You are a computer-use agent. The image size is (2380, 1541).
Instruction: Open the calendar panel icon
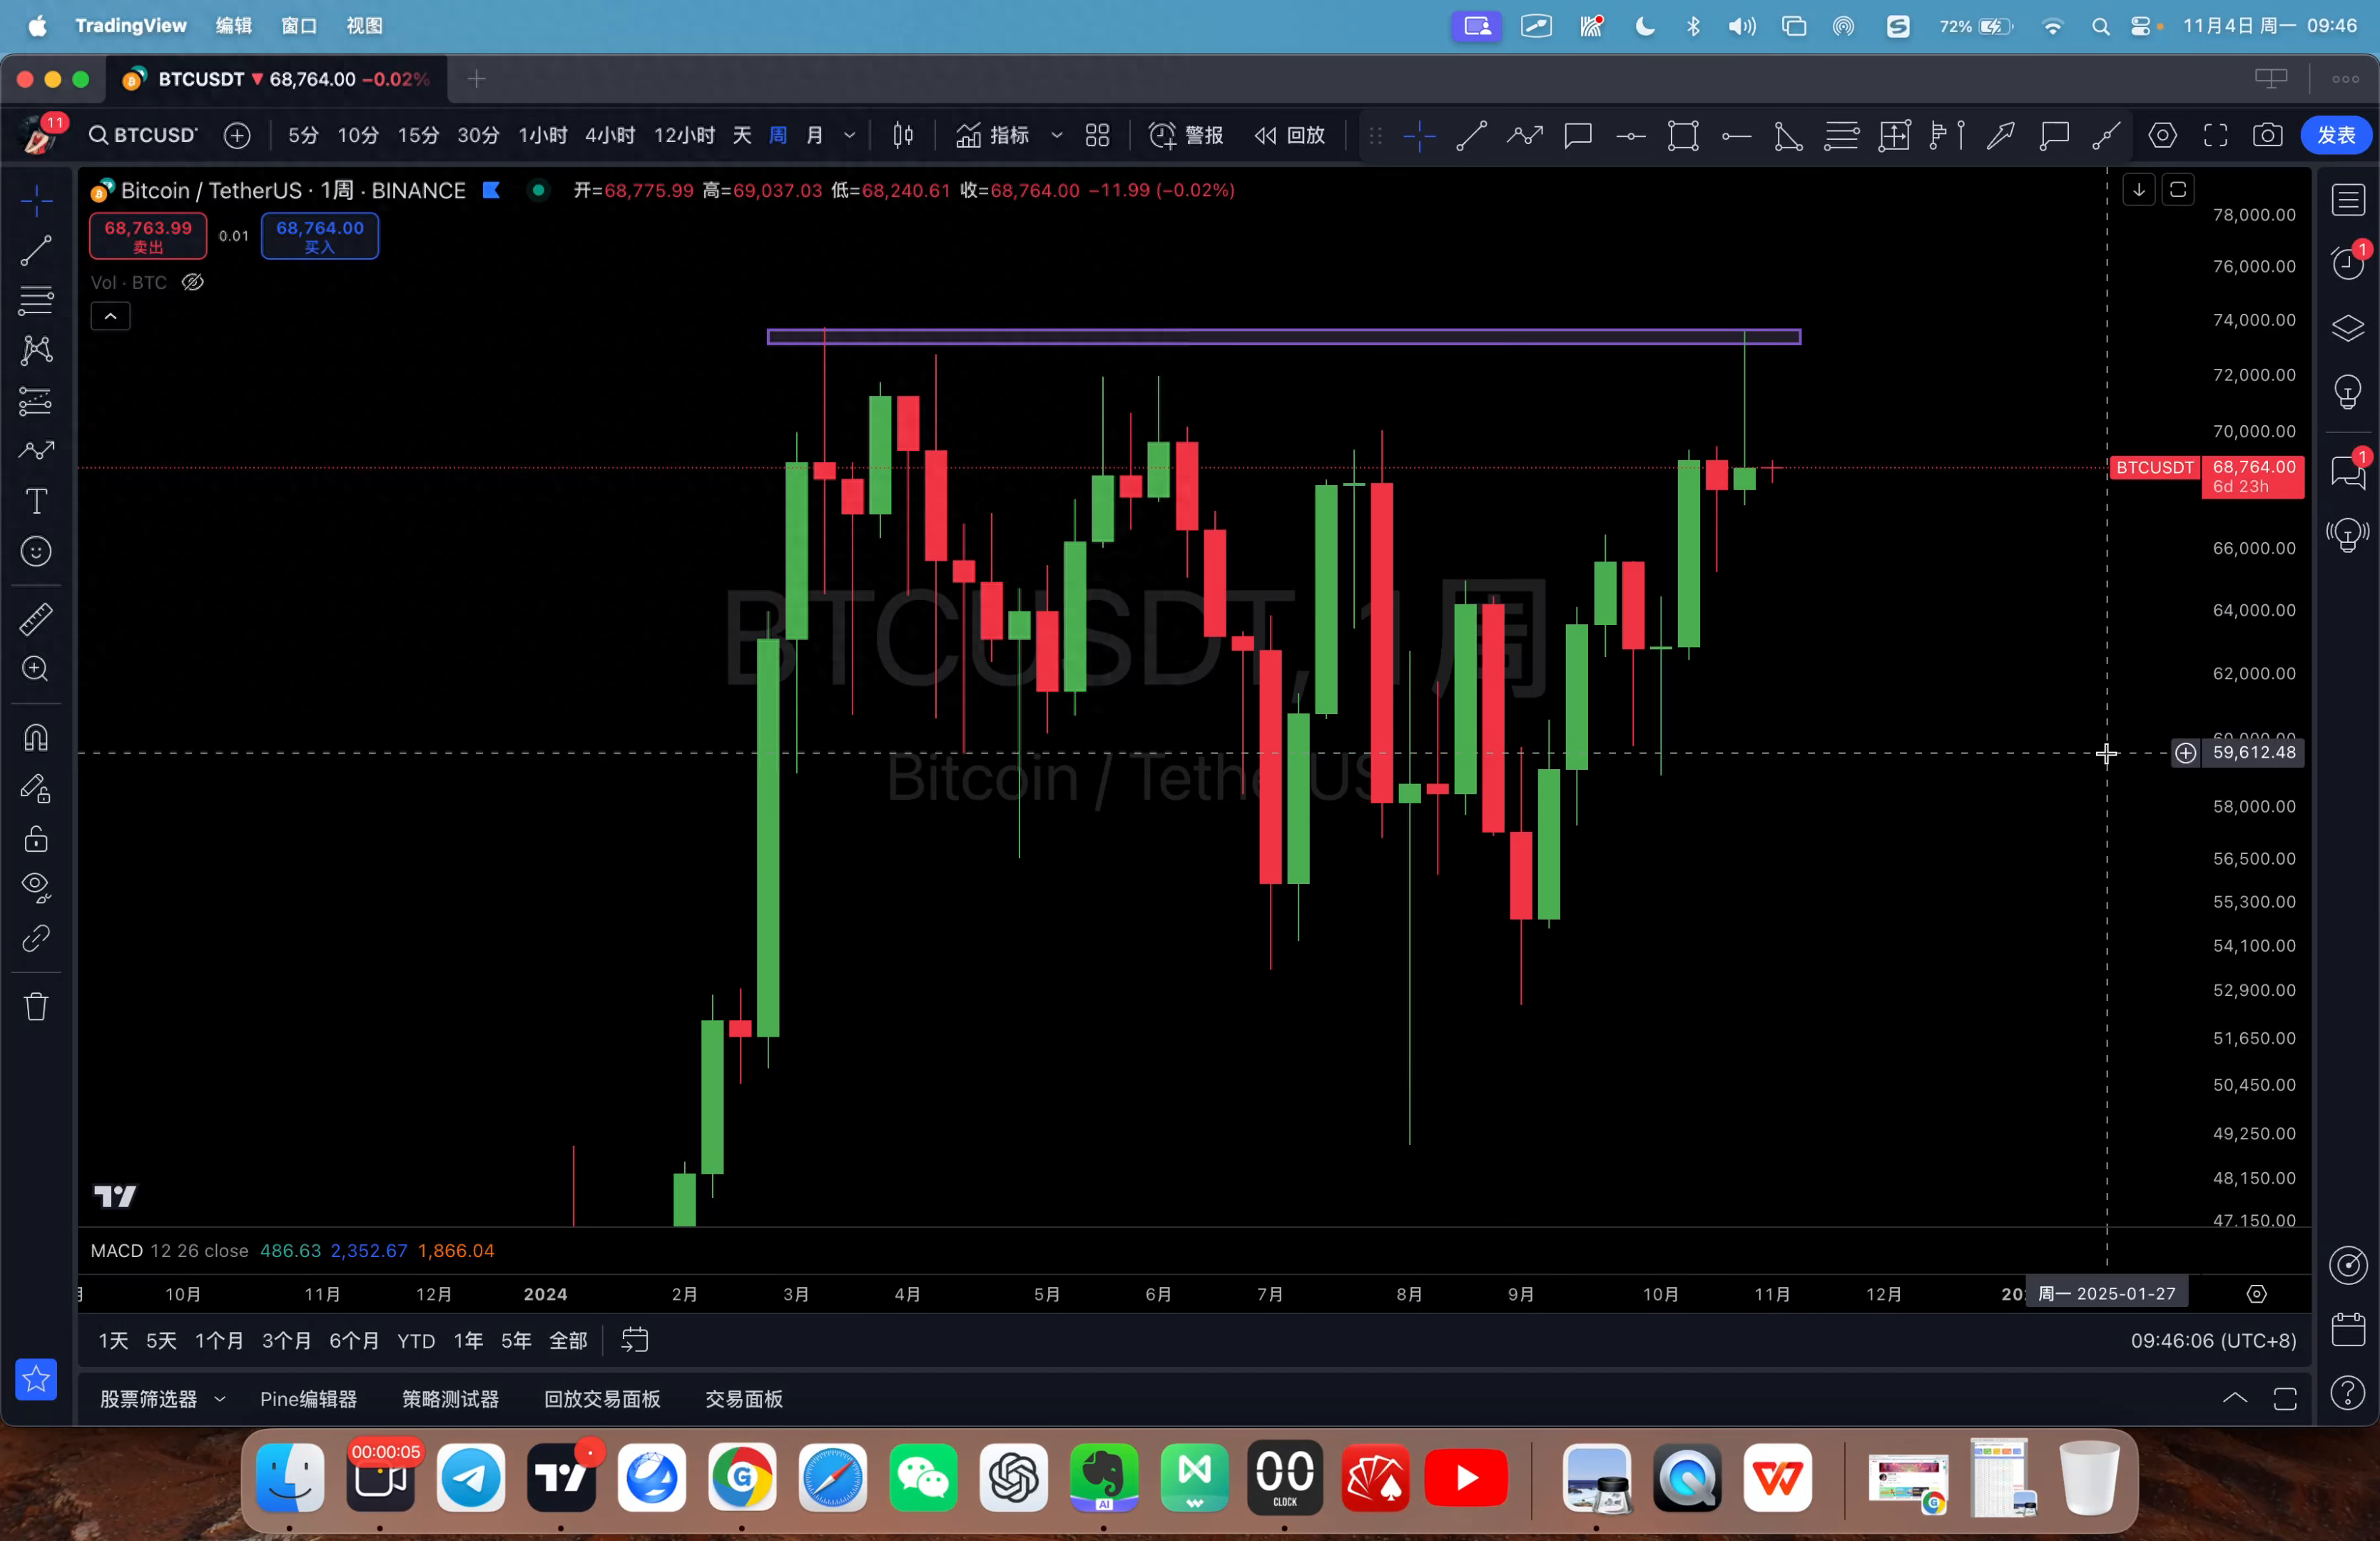click(x=2348, y=1329)
